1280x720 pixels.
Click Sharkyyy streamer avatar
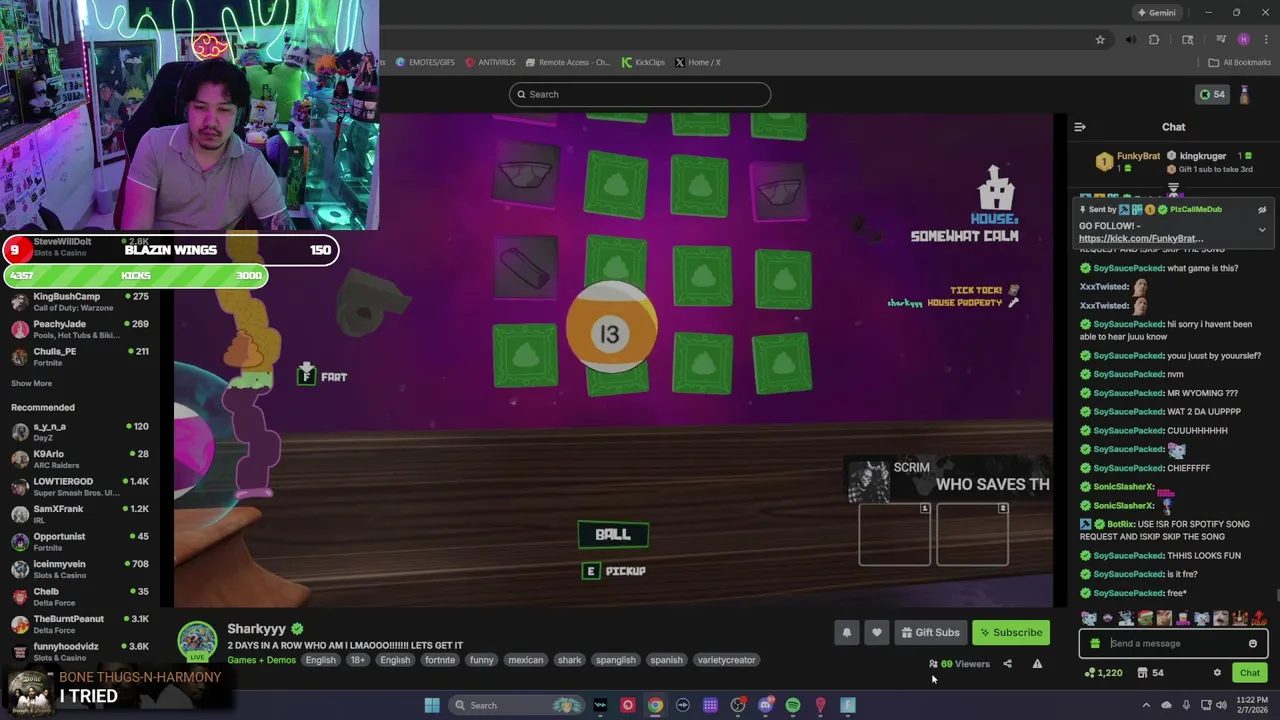coord(197,642)
